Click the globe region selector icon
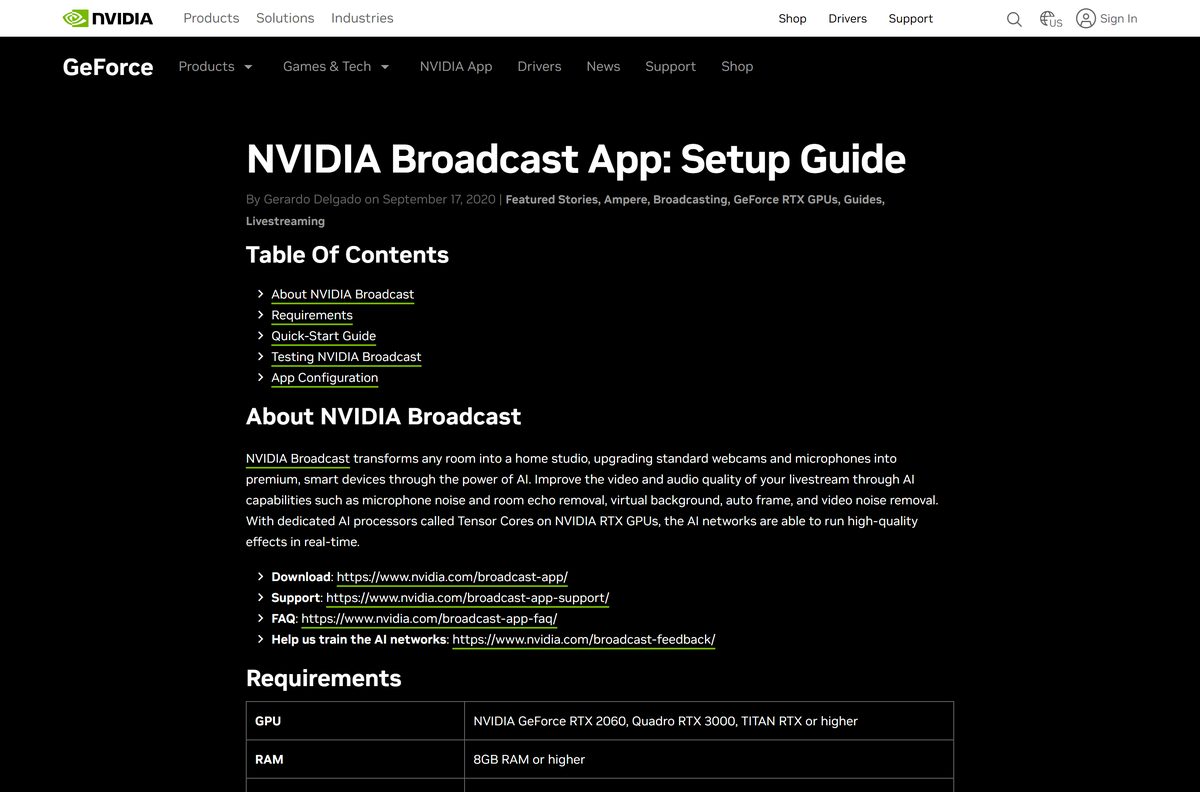 pos(1050,19)
